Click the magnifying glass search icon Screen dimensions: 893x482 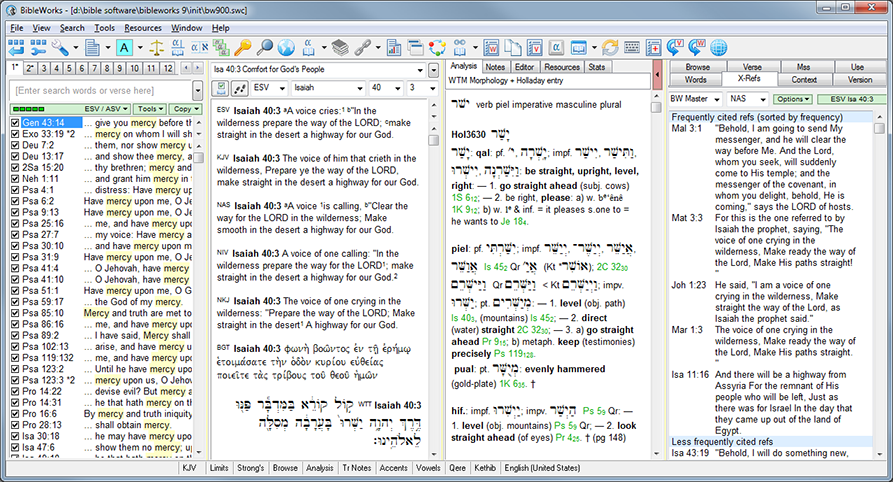click(x=264, y=47)
